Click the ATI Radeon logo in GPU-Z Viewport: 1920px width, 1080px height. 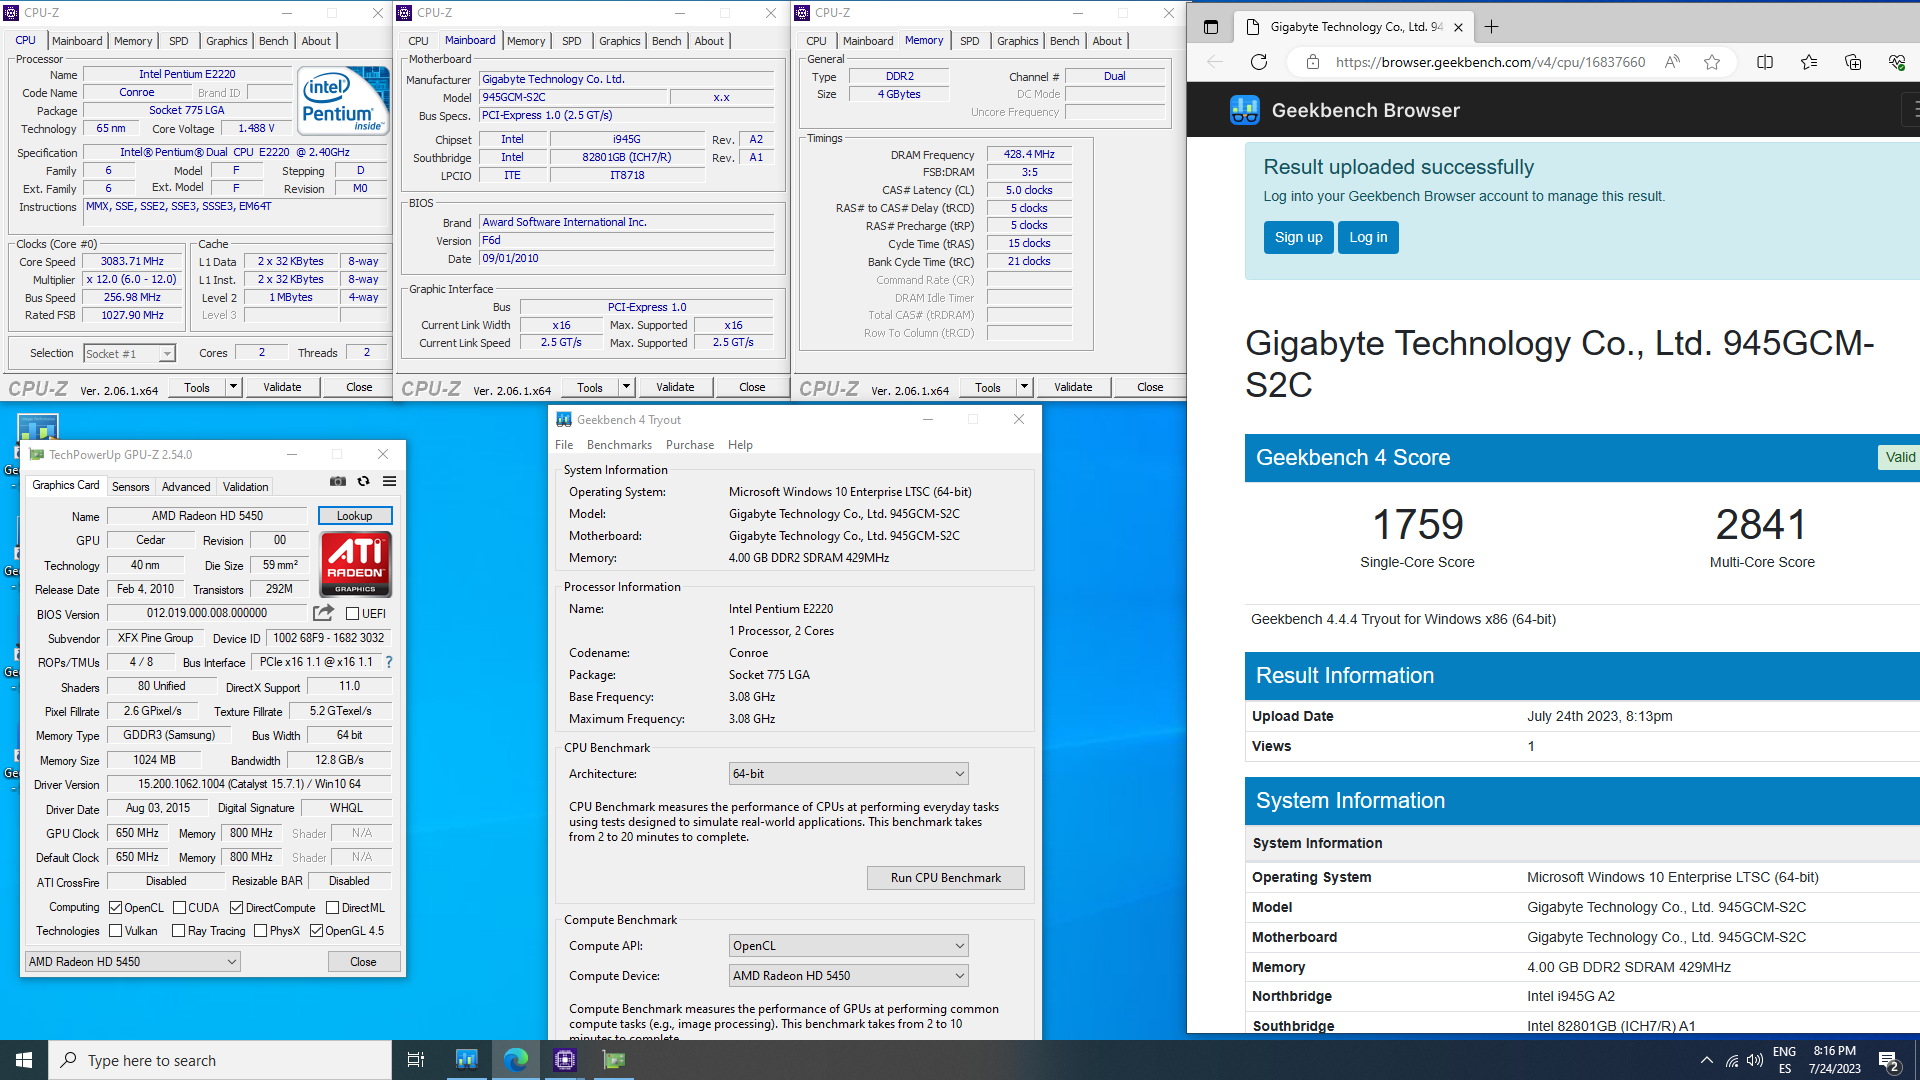click(355, 564)
